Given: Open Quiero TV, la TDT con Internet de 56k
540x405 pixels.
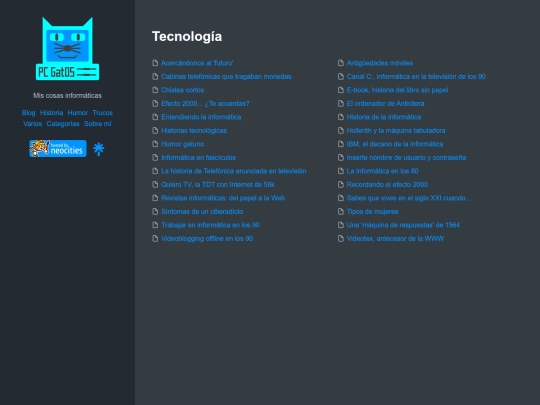Looking at the screenshot, I should (x=218, y=185).
